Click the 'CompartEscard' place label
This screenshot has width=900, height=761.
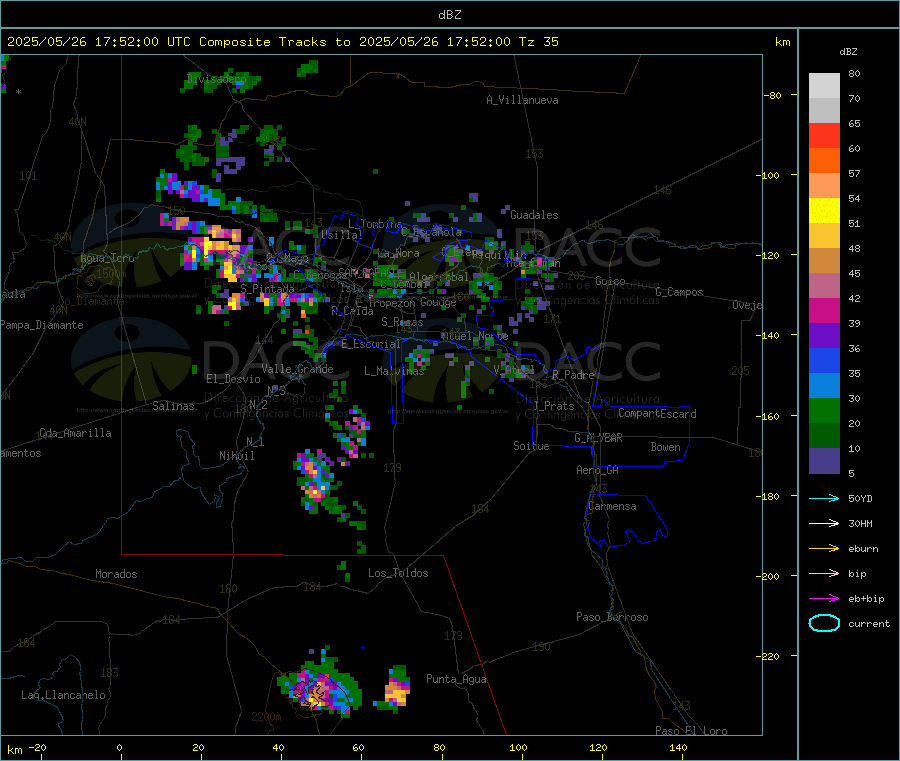coord(657,413)
